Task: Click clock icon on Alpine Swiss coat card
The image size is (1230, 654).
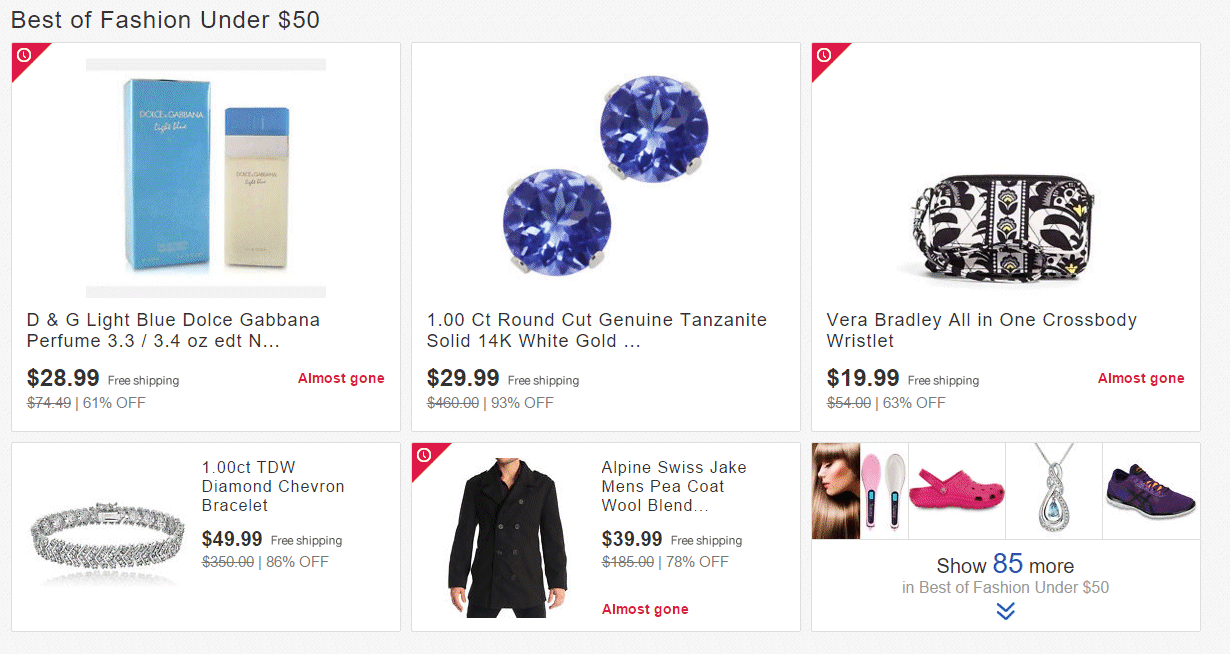Action: click(x=424, y=455)
